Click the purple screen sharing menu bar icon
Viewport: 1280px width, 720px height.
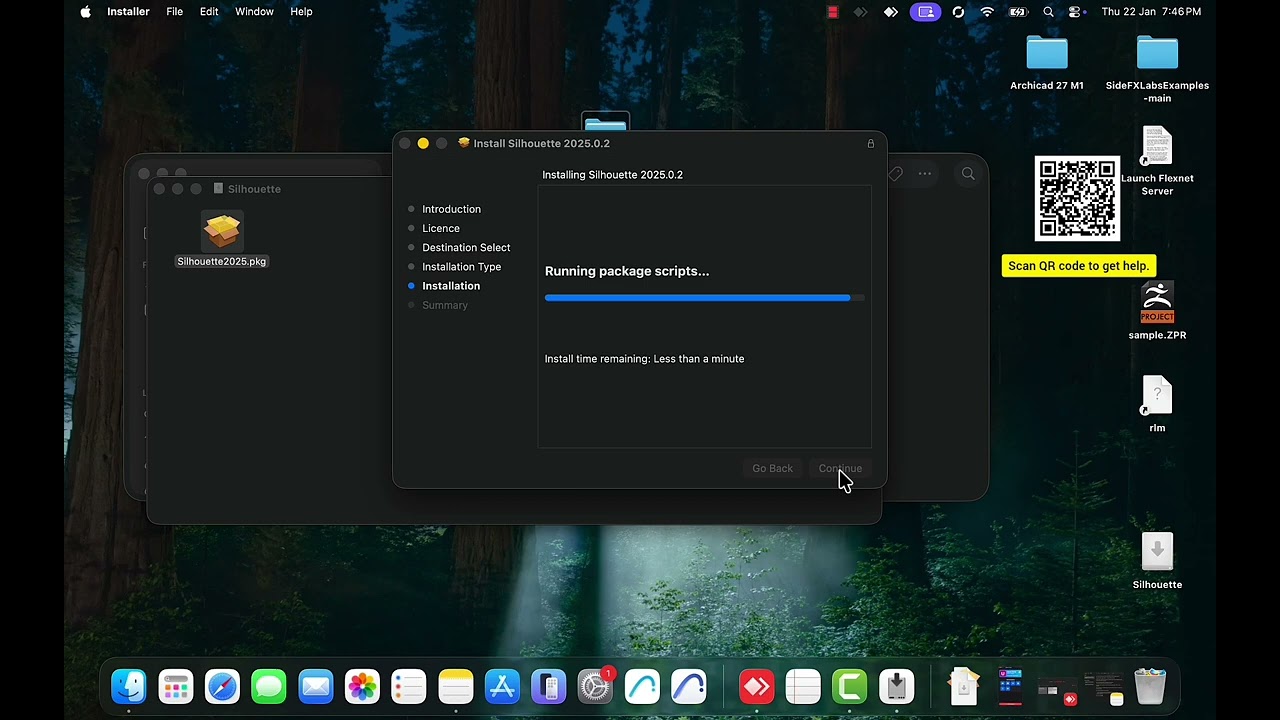[x=925, y=12]
